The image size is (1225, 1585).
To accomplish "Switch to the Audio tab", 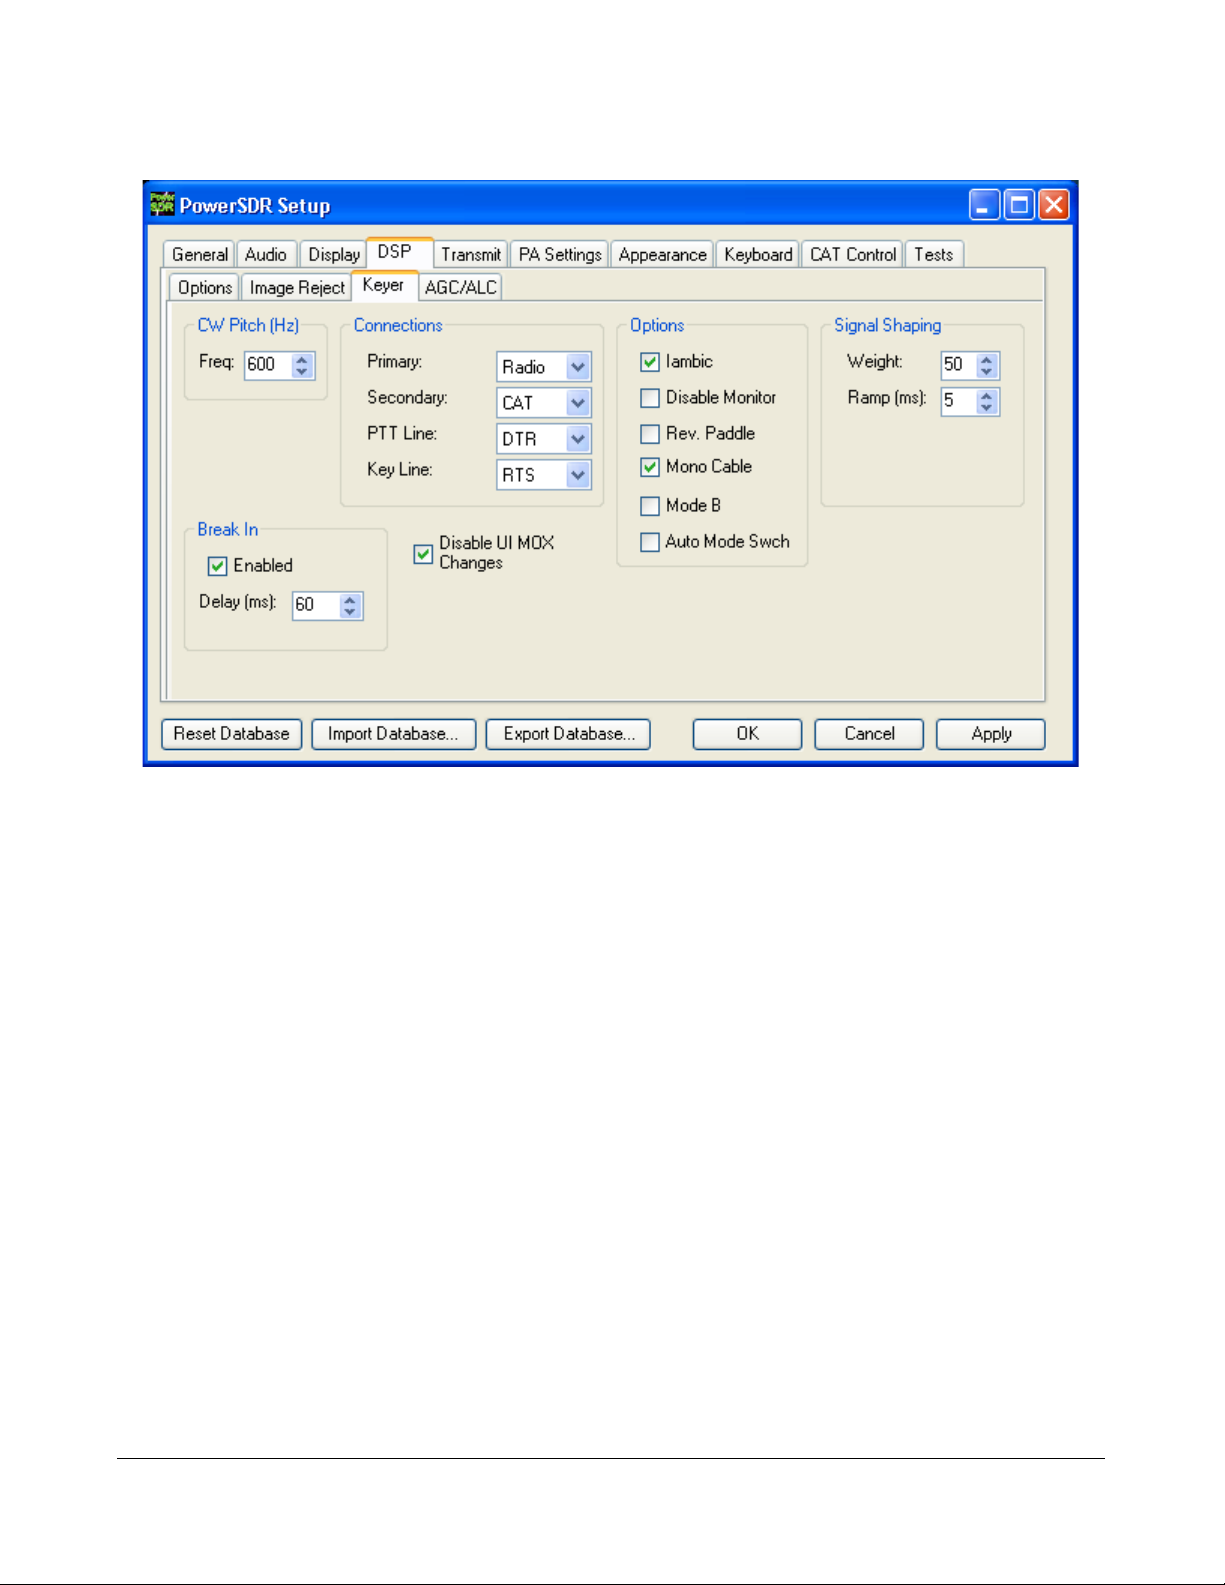I will click(x=266, y=255).
